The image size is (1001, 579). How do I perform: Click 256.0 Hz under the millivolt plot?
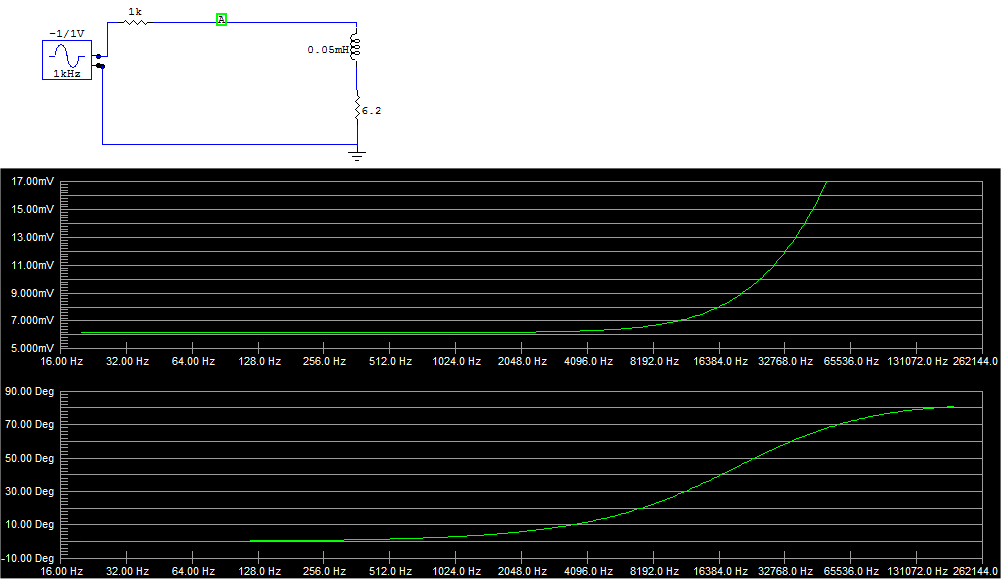324,361
